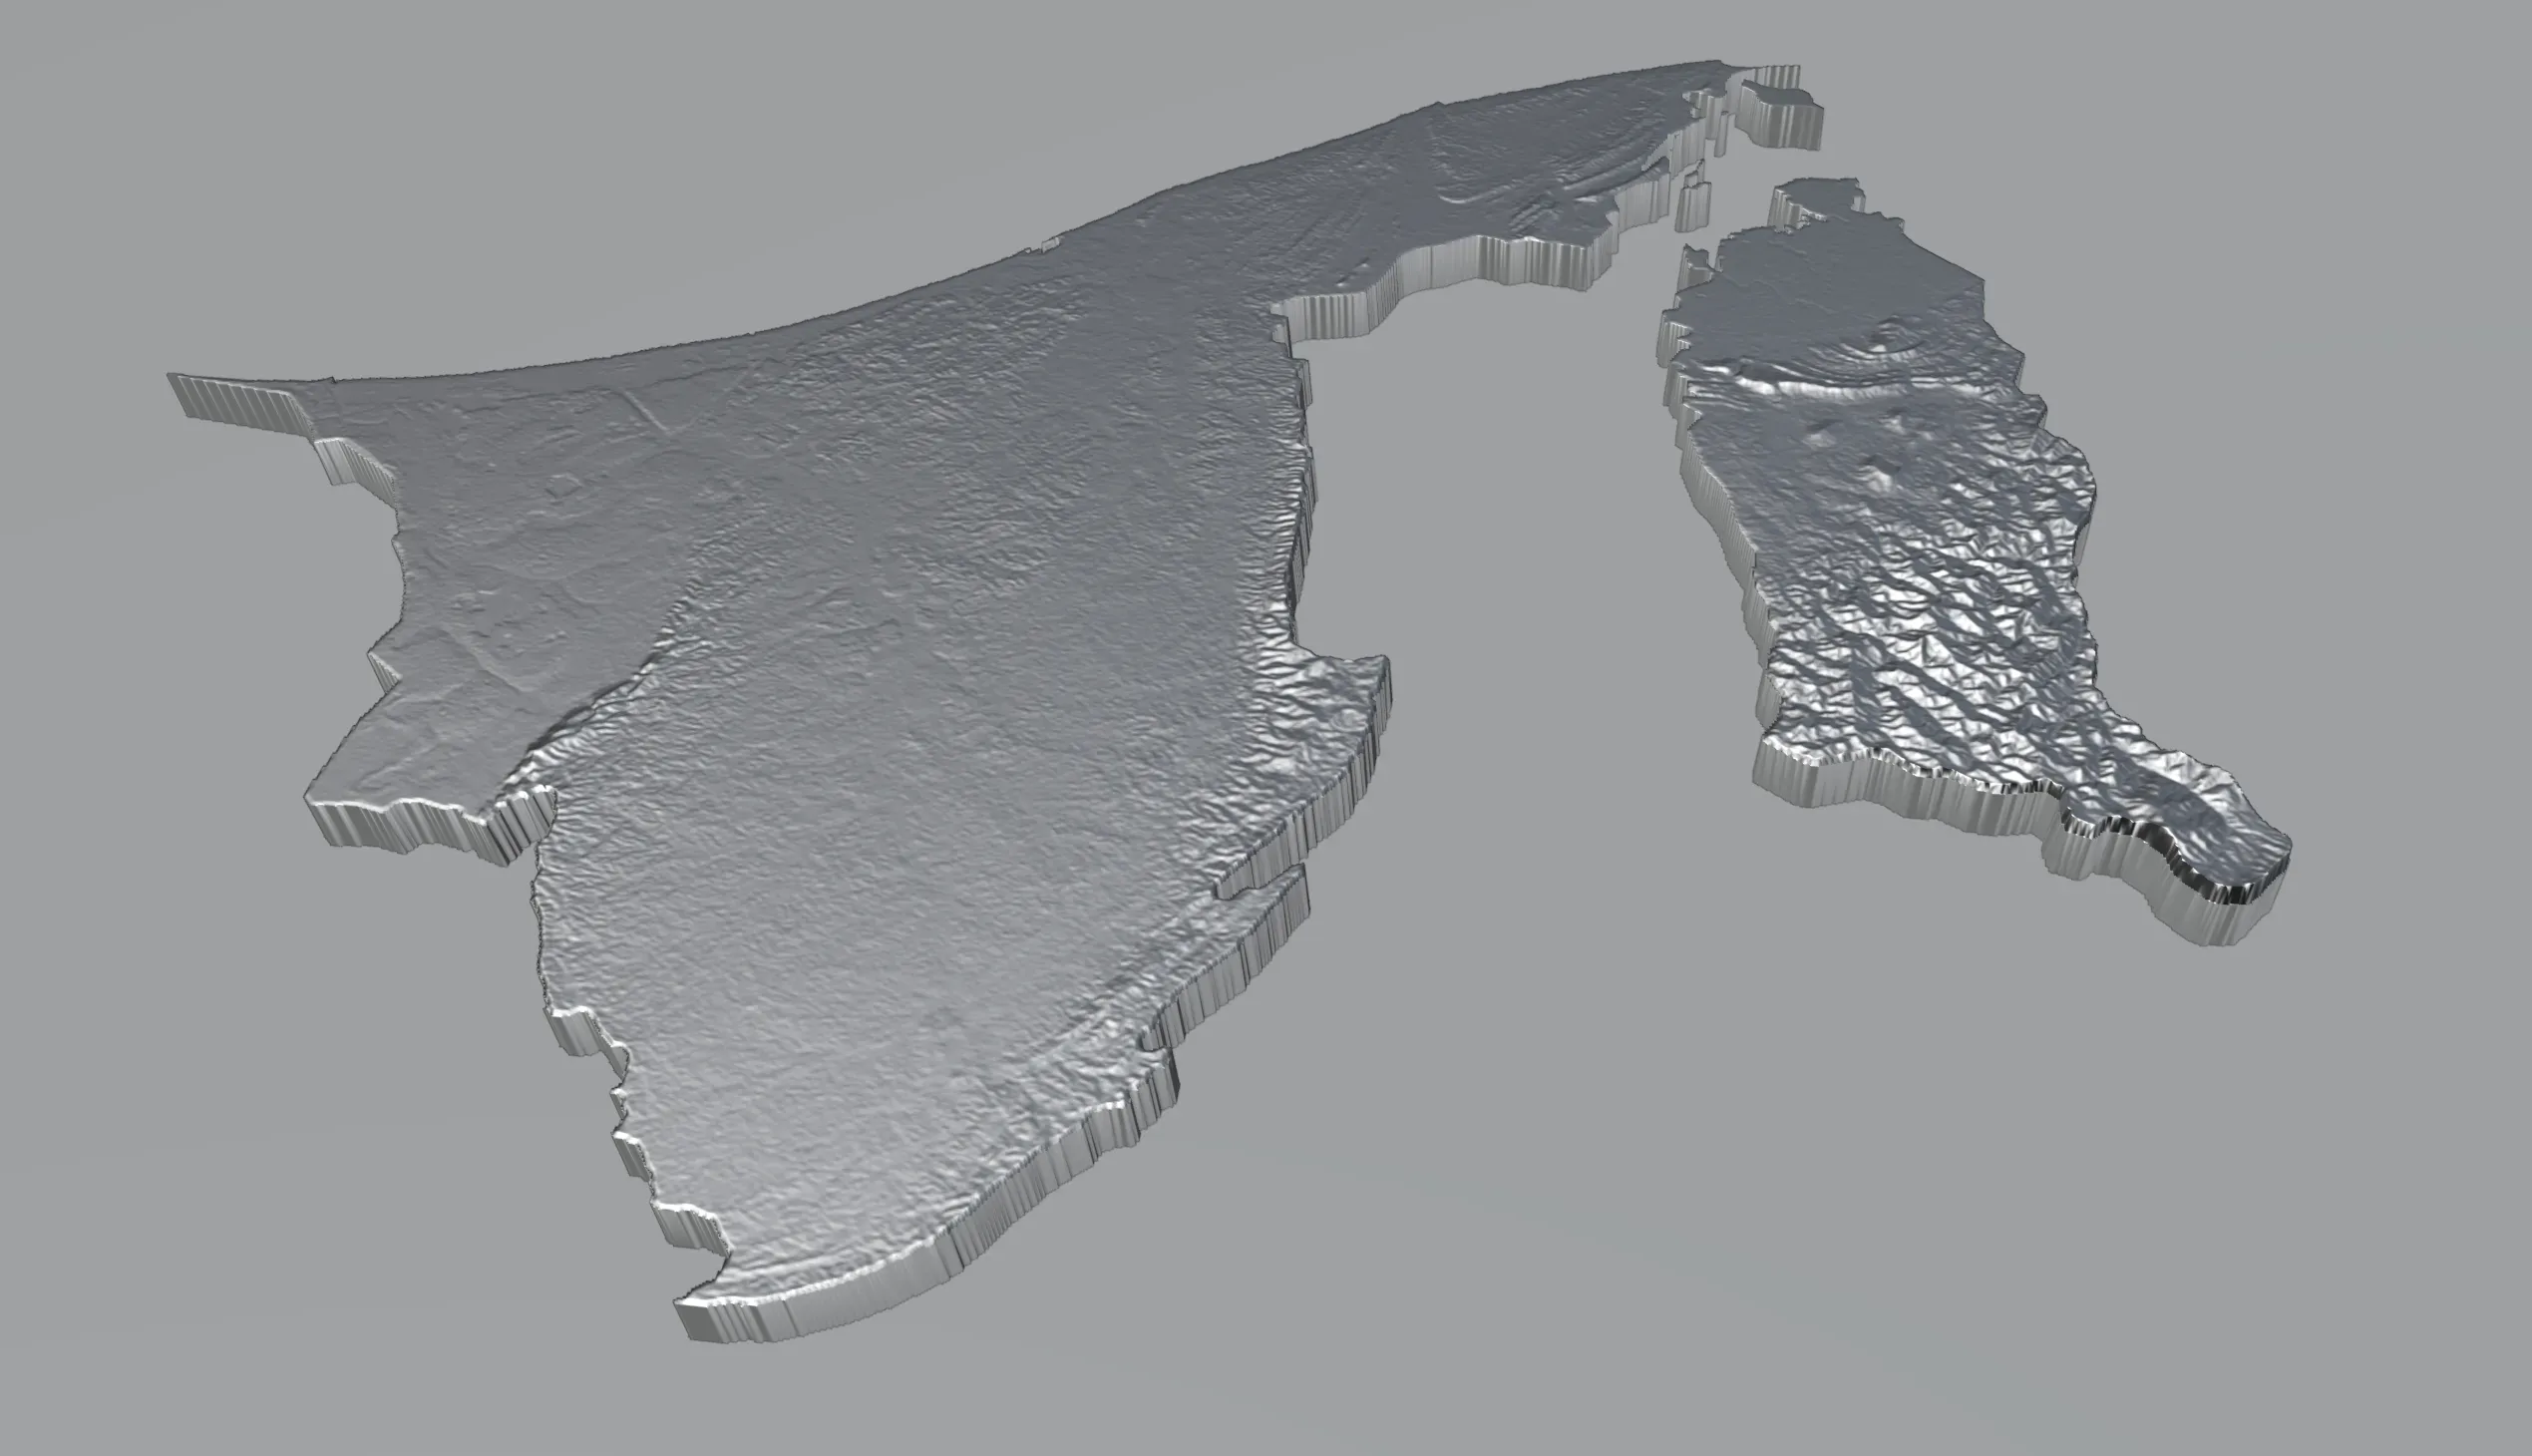Click the narrow northern coastline strip
Viewport: 2532px width, 1456px height.
pos(1300,200)
